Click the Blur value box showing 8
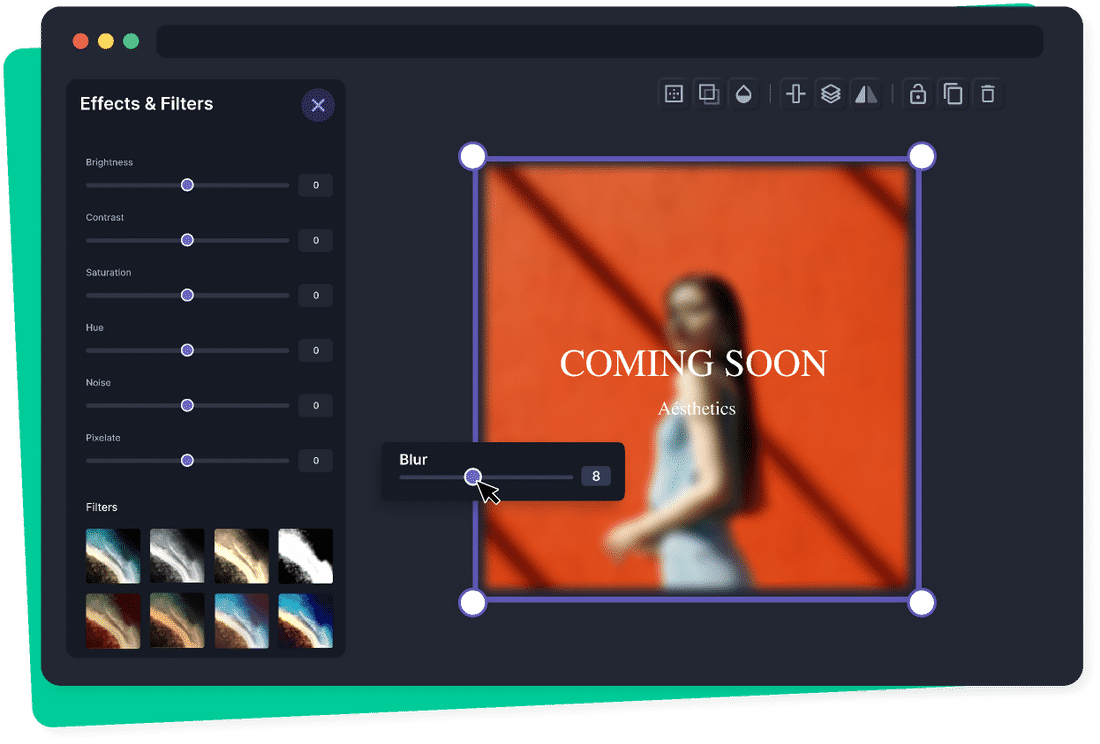 tap(596, 476)
